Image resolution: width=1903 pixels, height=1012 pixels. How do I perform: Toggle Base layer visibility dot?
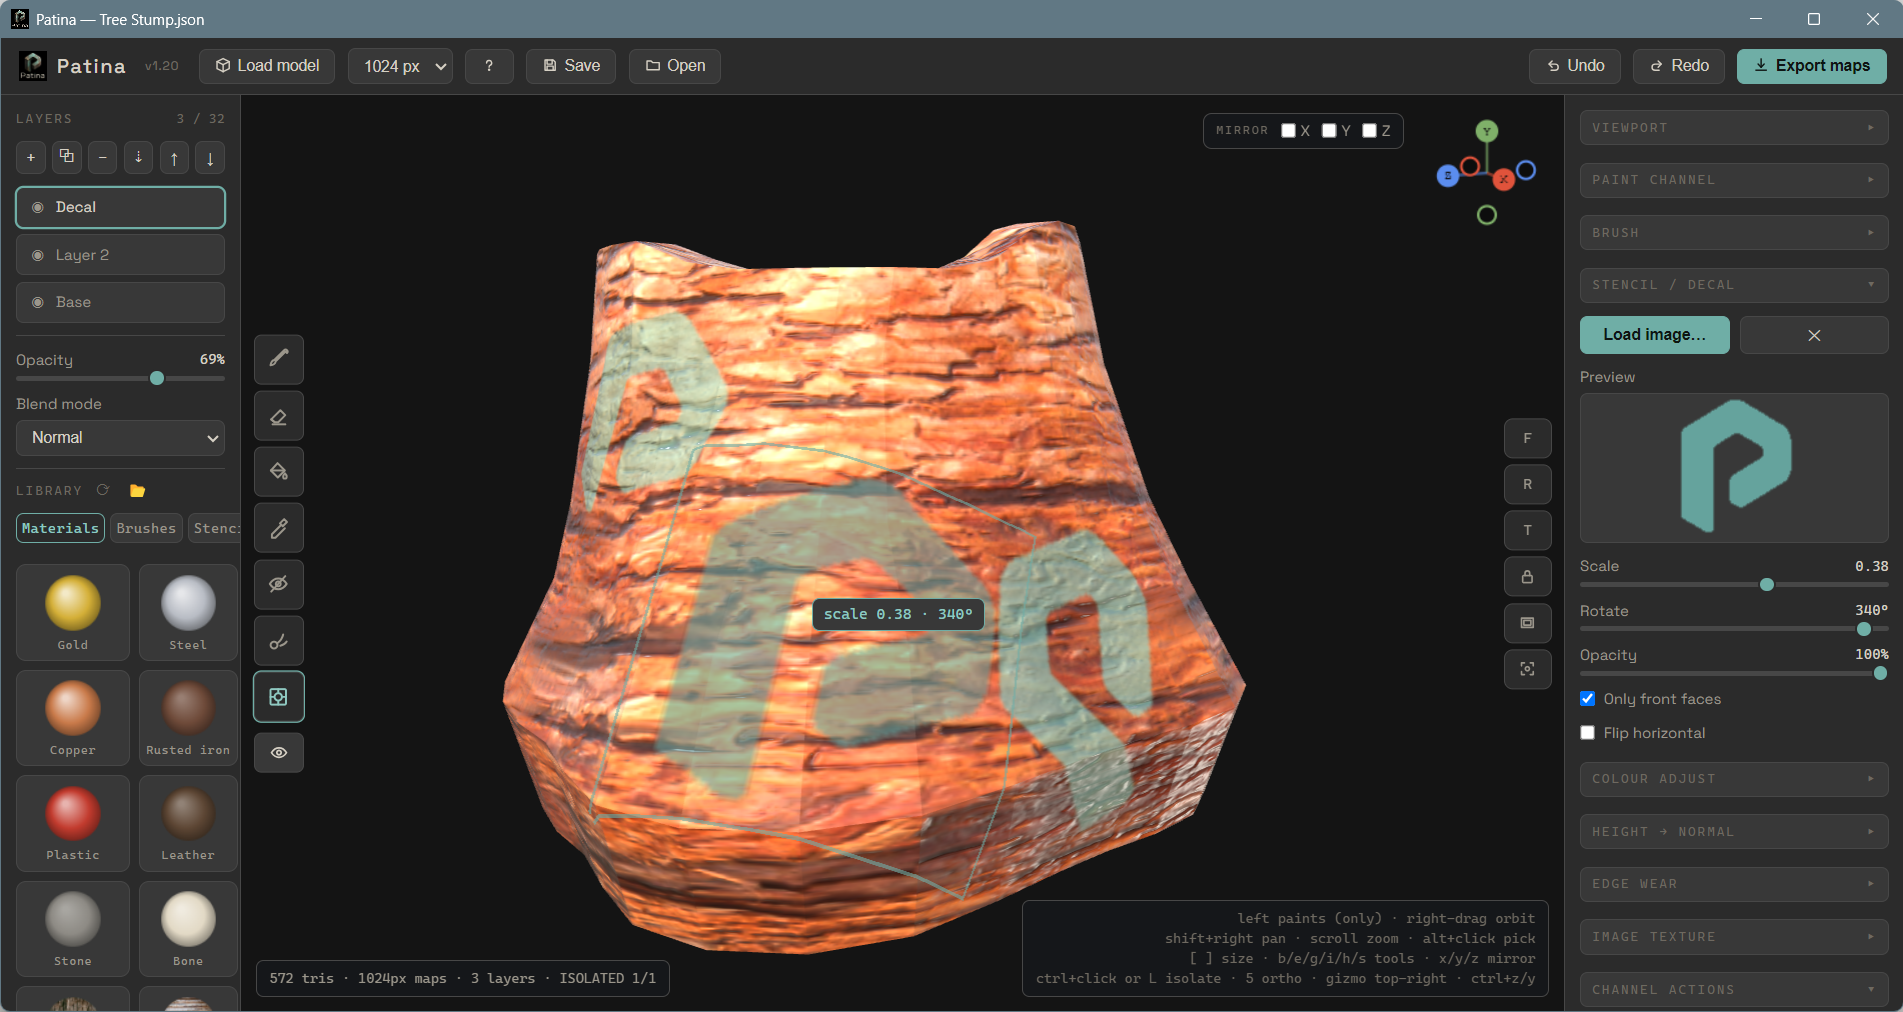(38, 302)
